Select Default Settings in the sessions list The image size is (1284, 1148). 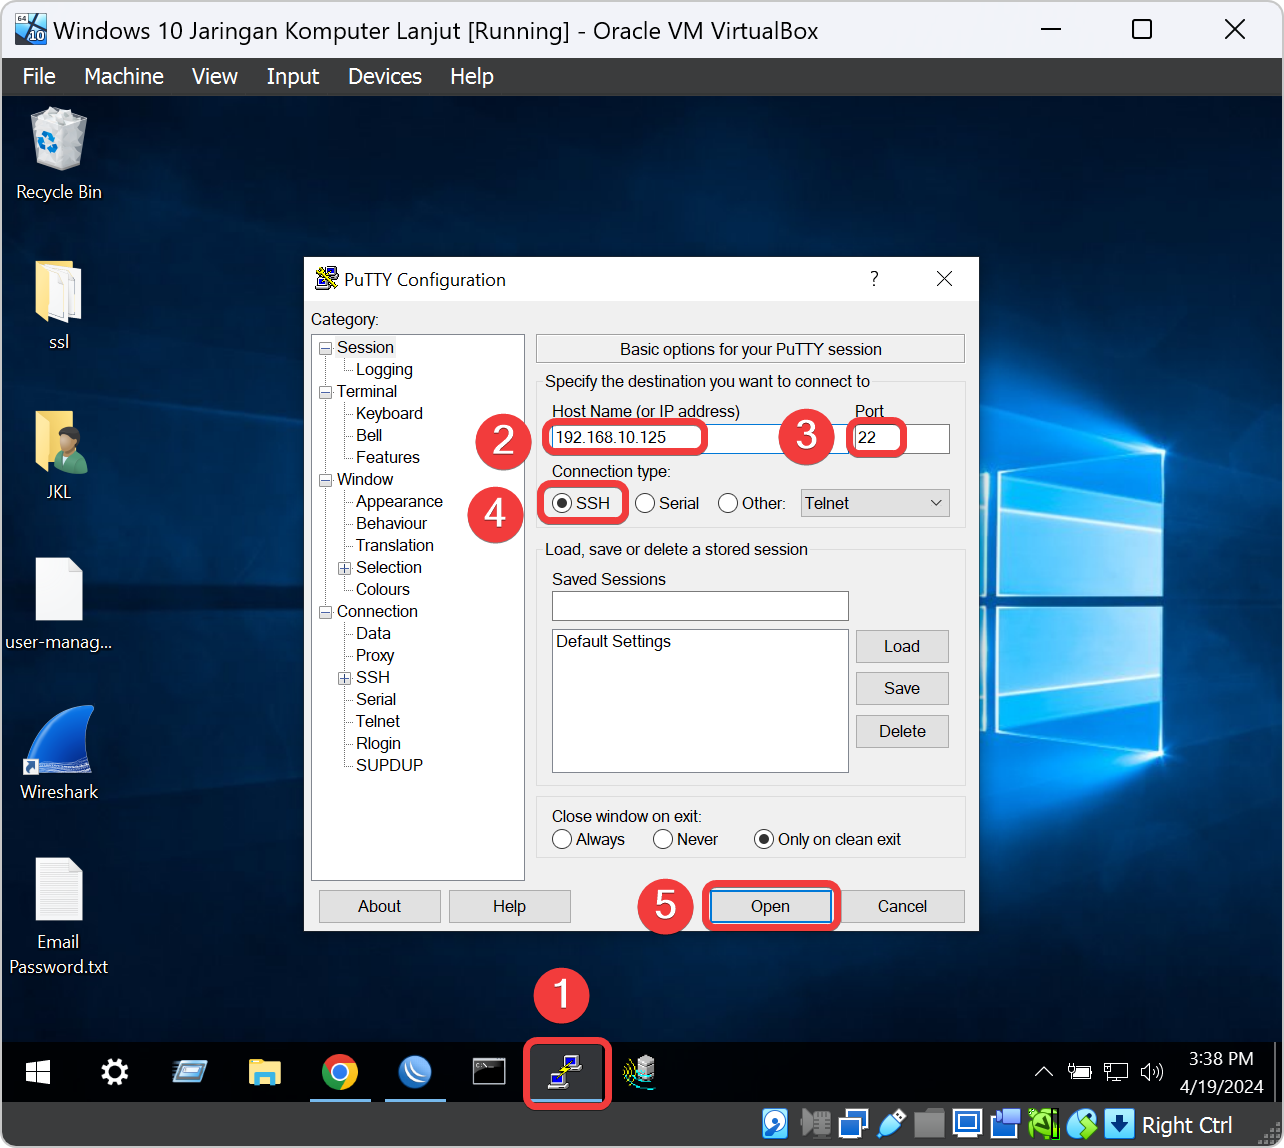pyautogui.click(x=614, y=641)
